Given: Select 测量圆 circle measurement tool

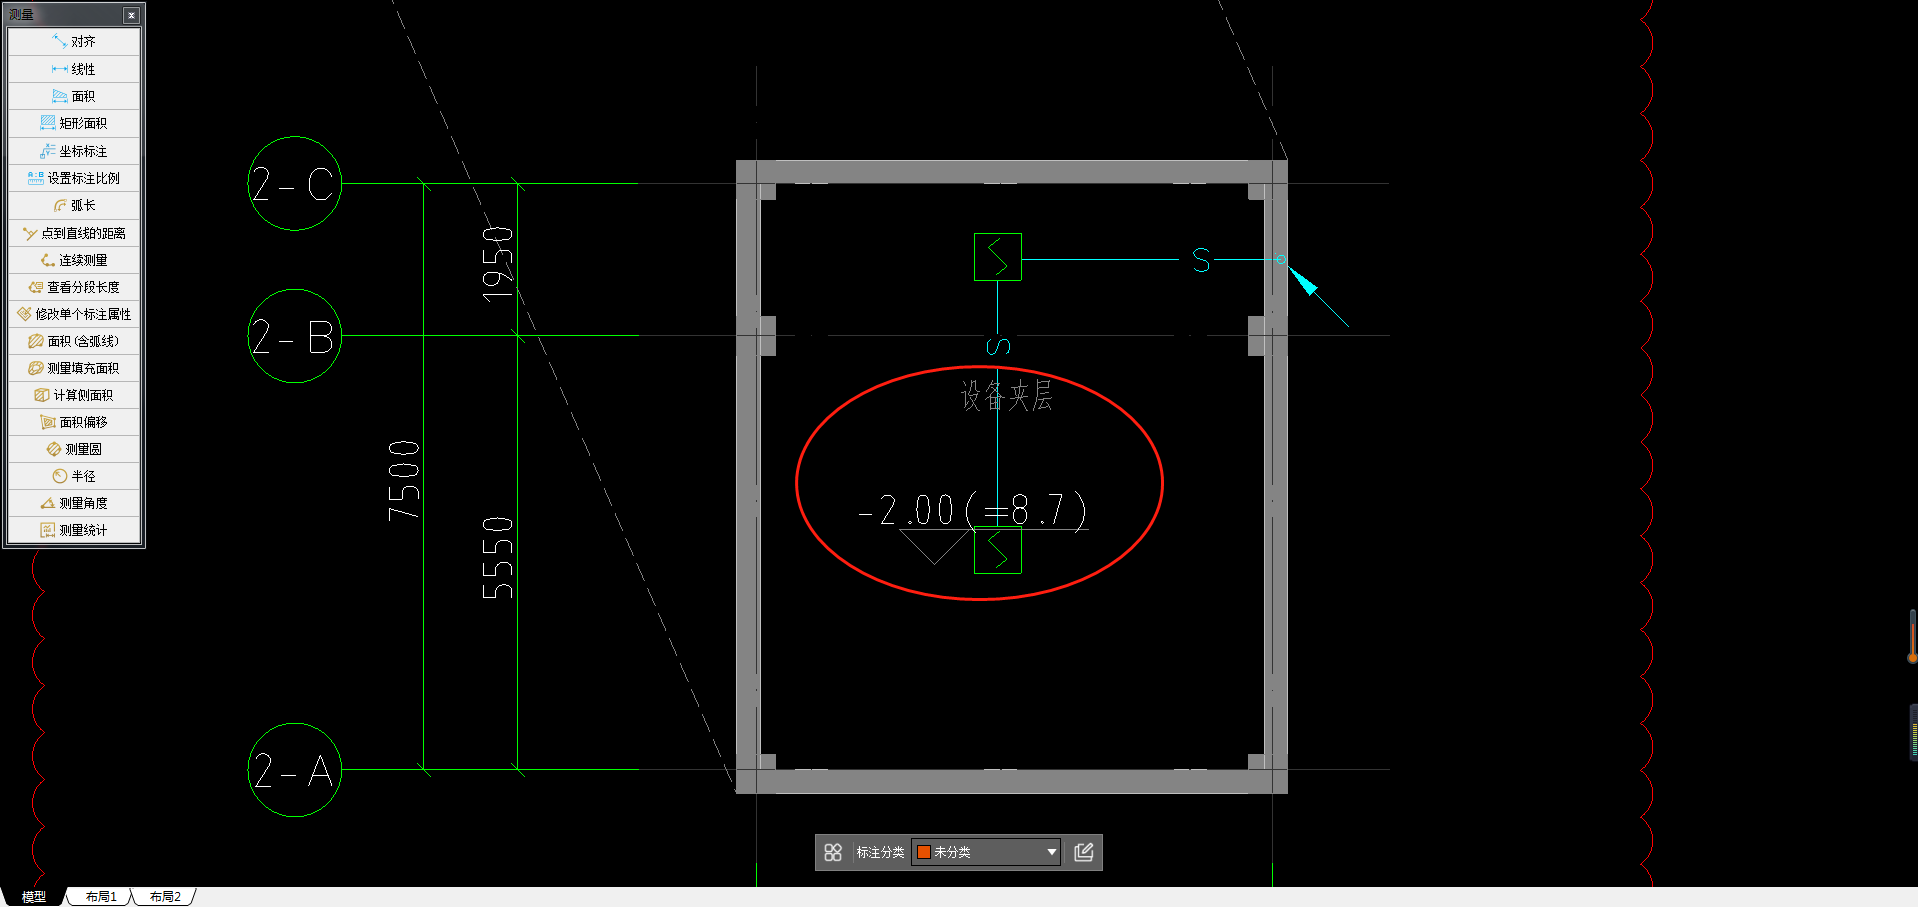Looking at the screenshot, I should coord(74,449).
